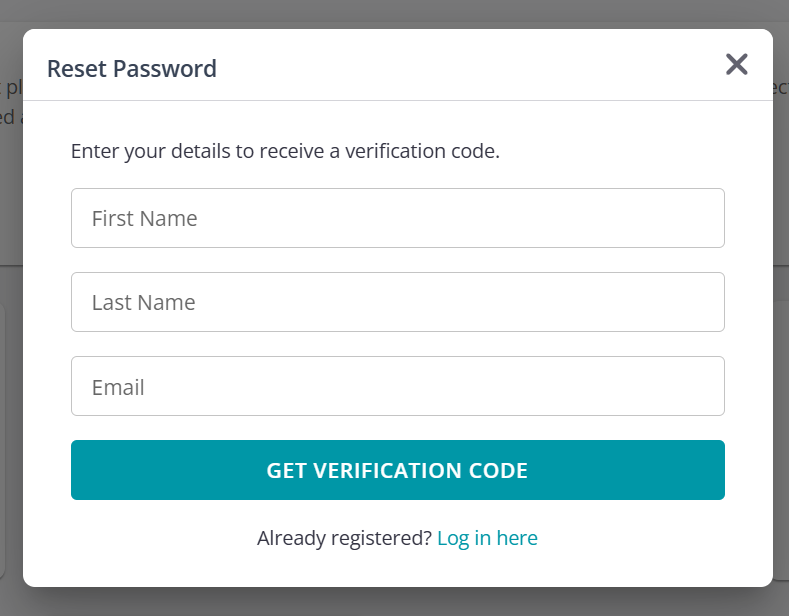This screenshot has height=616, width=789.
Task: Click the "Reset Password" dialog title
Action: tap(132, 69)
